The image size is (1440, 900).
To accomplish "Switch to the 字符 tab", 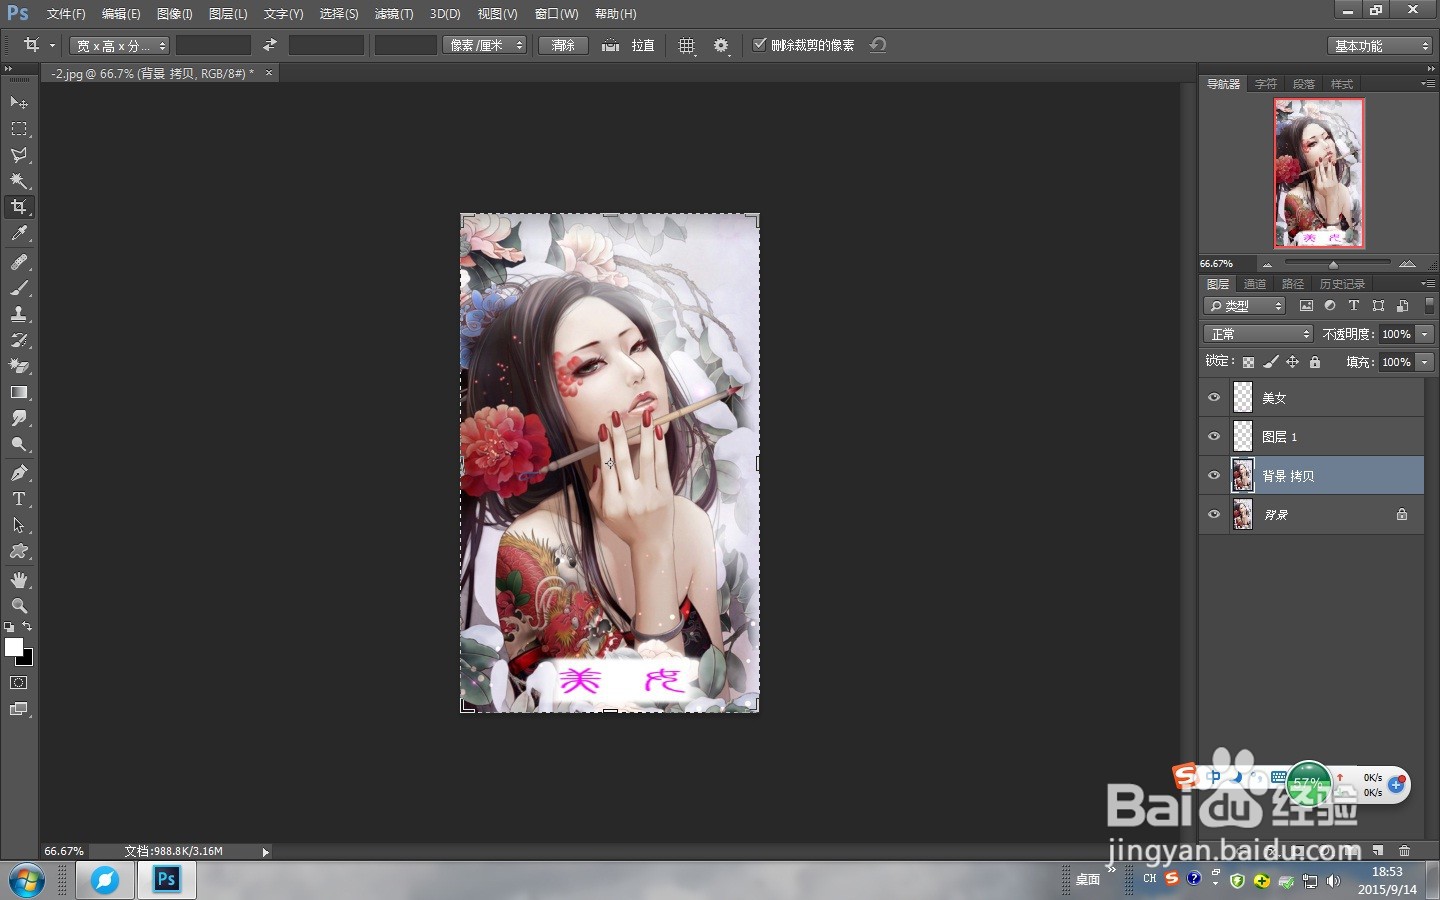I will point(1266,84).
